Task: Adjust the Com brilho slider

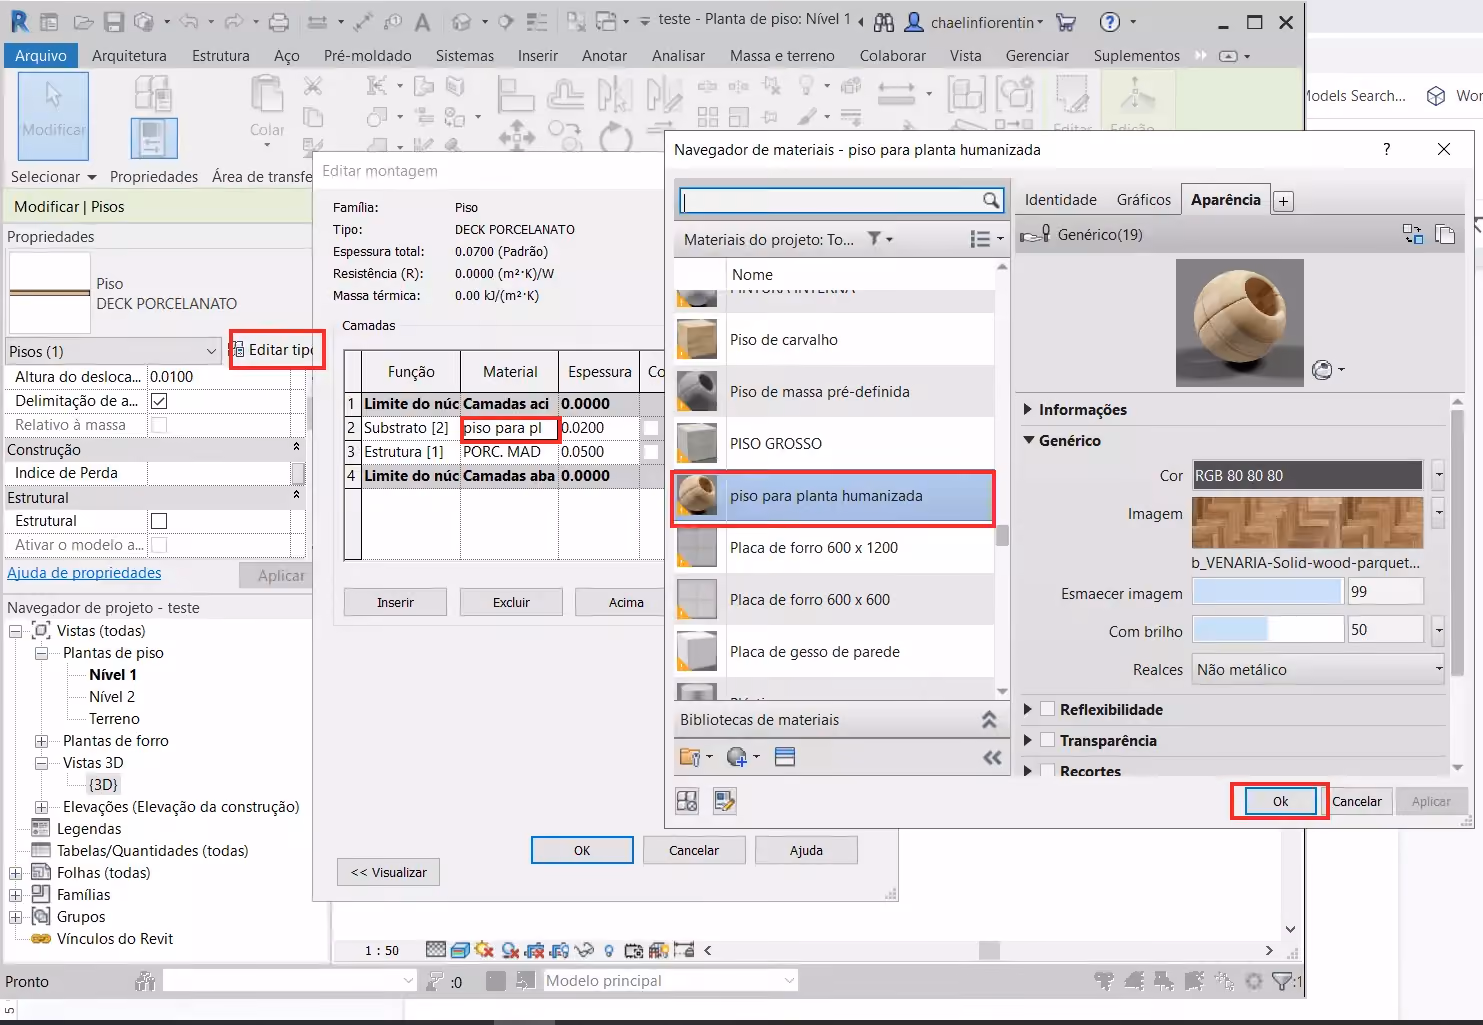Action: [x=1268, y=630]
